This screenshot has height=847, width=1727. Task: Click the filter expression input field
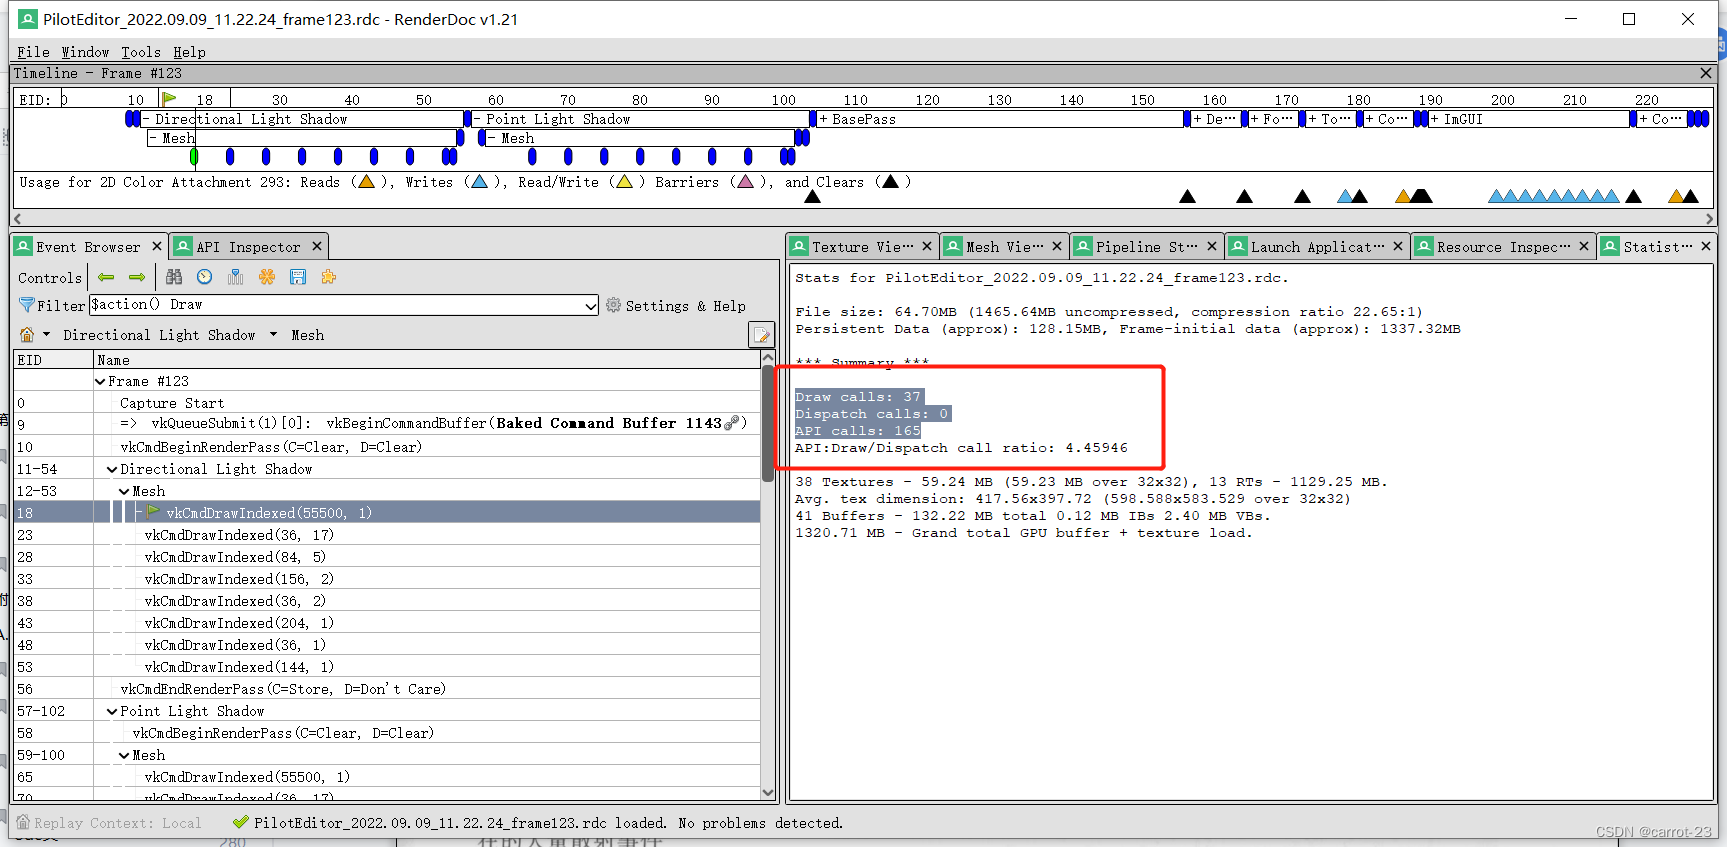tap(336, 305)
